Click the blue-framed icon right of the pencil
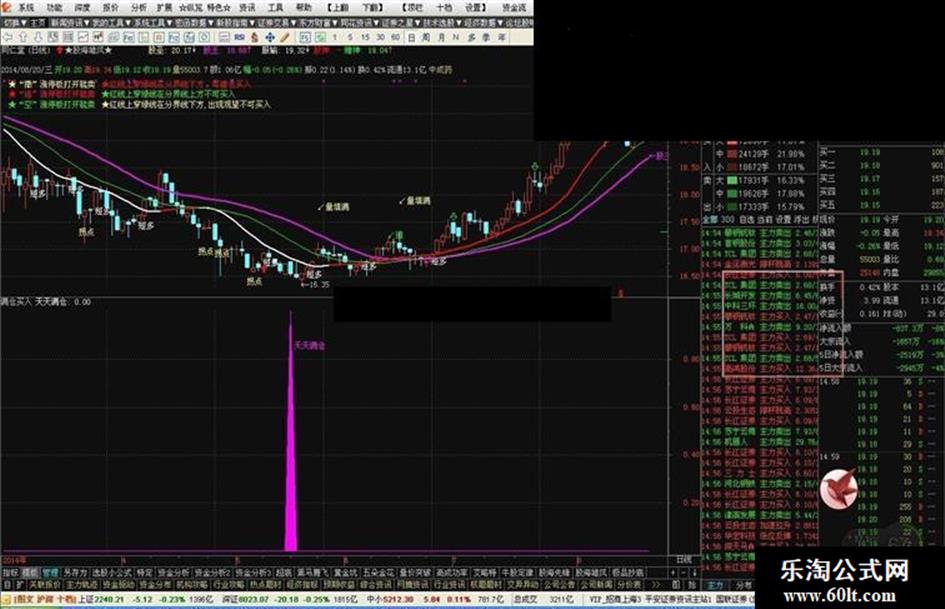The height and width of the screenshot is (609, 945). point(304,37)
